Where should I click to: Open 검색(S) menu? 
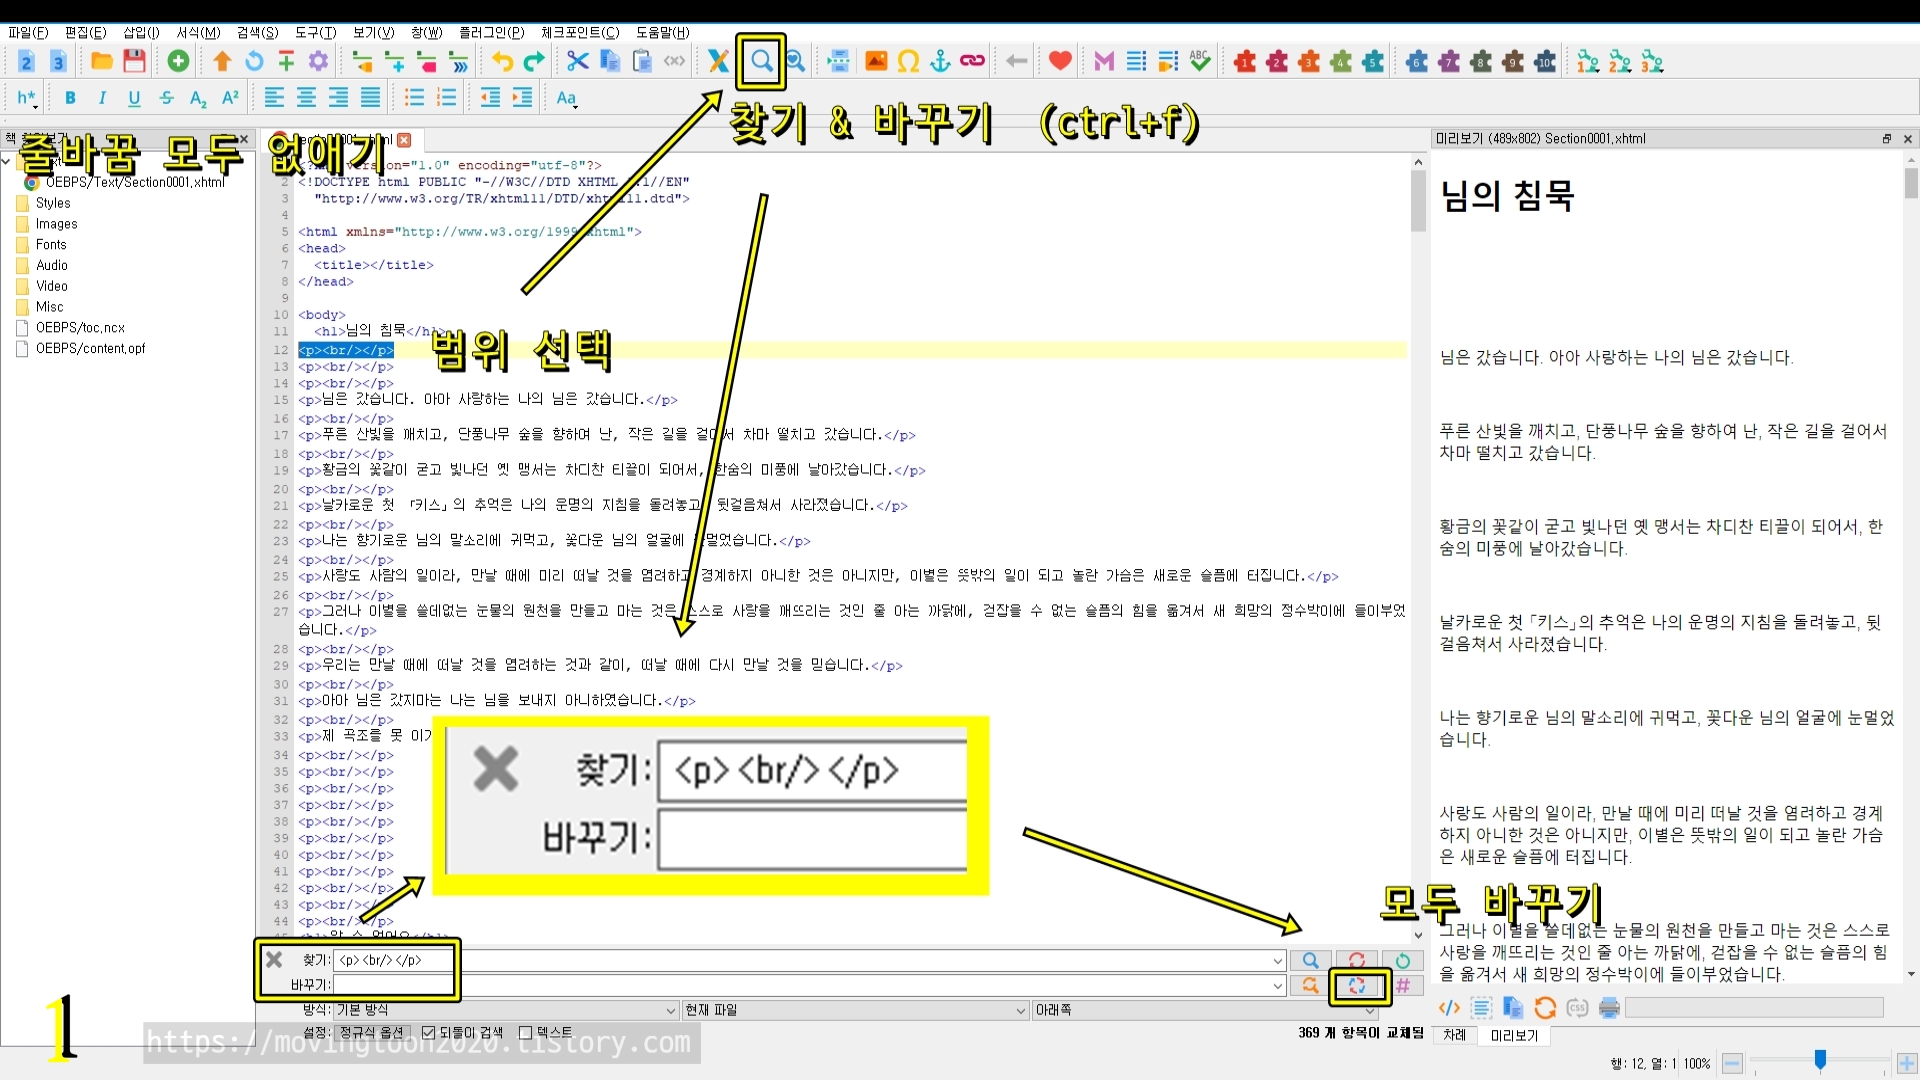click(257, 32)
